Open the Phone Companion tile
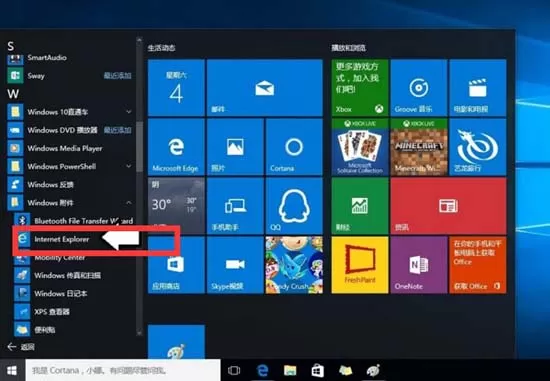This screenshot has height=381, width=550. pyautogui.click(x=235, y=206)
